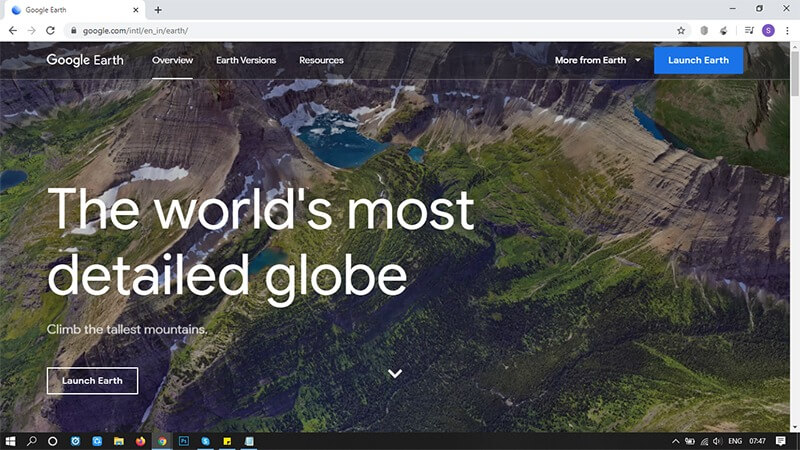Open the purple S profile avatar
Image resolution: width=800 pixels, height=450 pixels.
point(768,31)
